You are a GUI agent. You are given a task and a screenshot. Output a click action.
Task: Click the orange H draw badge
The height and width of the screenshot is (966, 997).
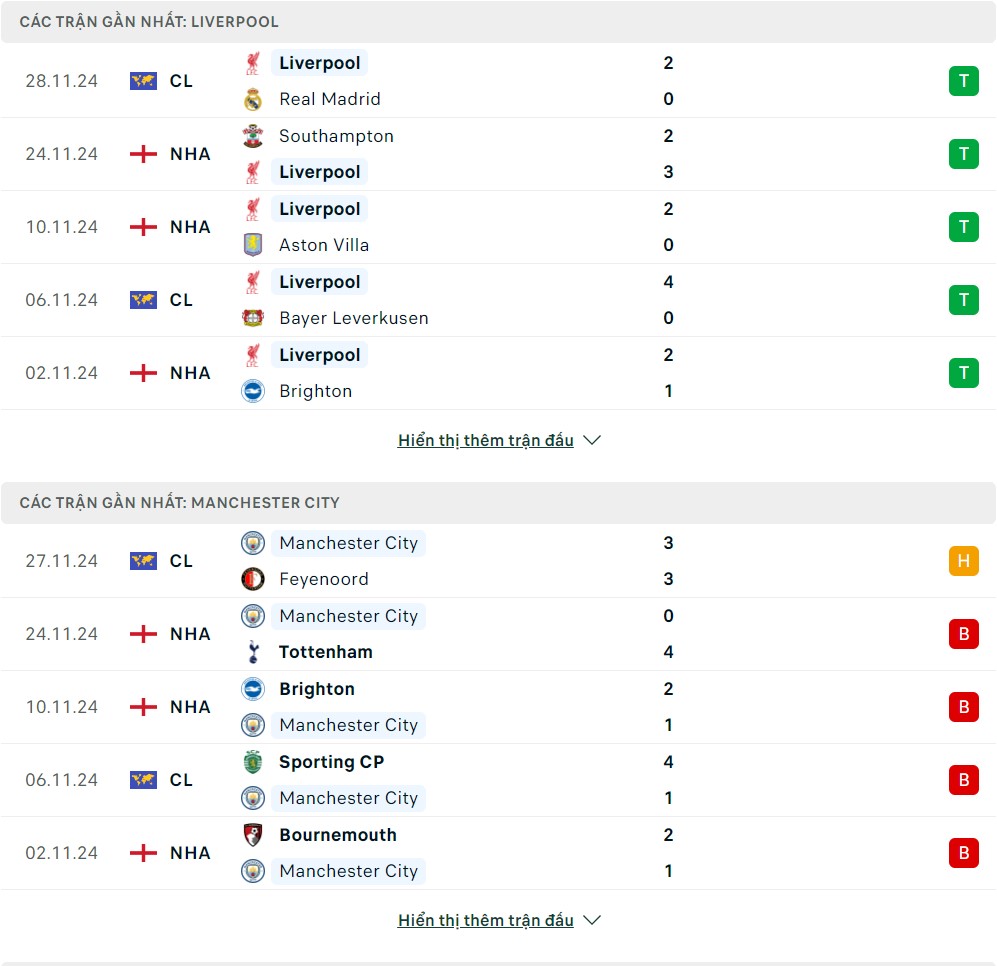[x=963, y=561]
